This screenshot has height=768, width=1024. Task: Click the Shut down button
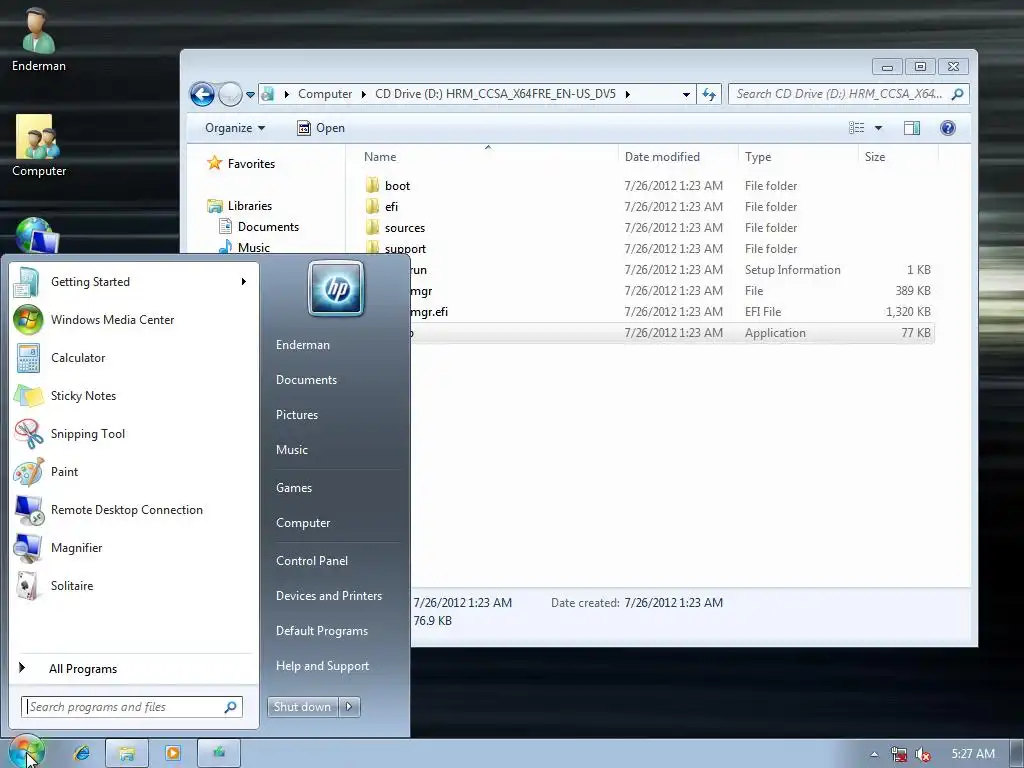(302, 707)
